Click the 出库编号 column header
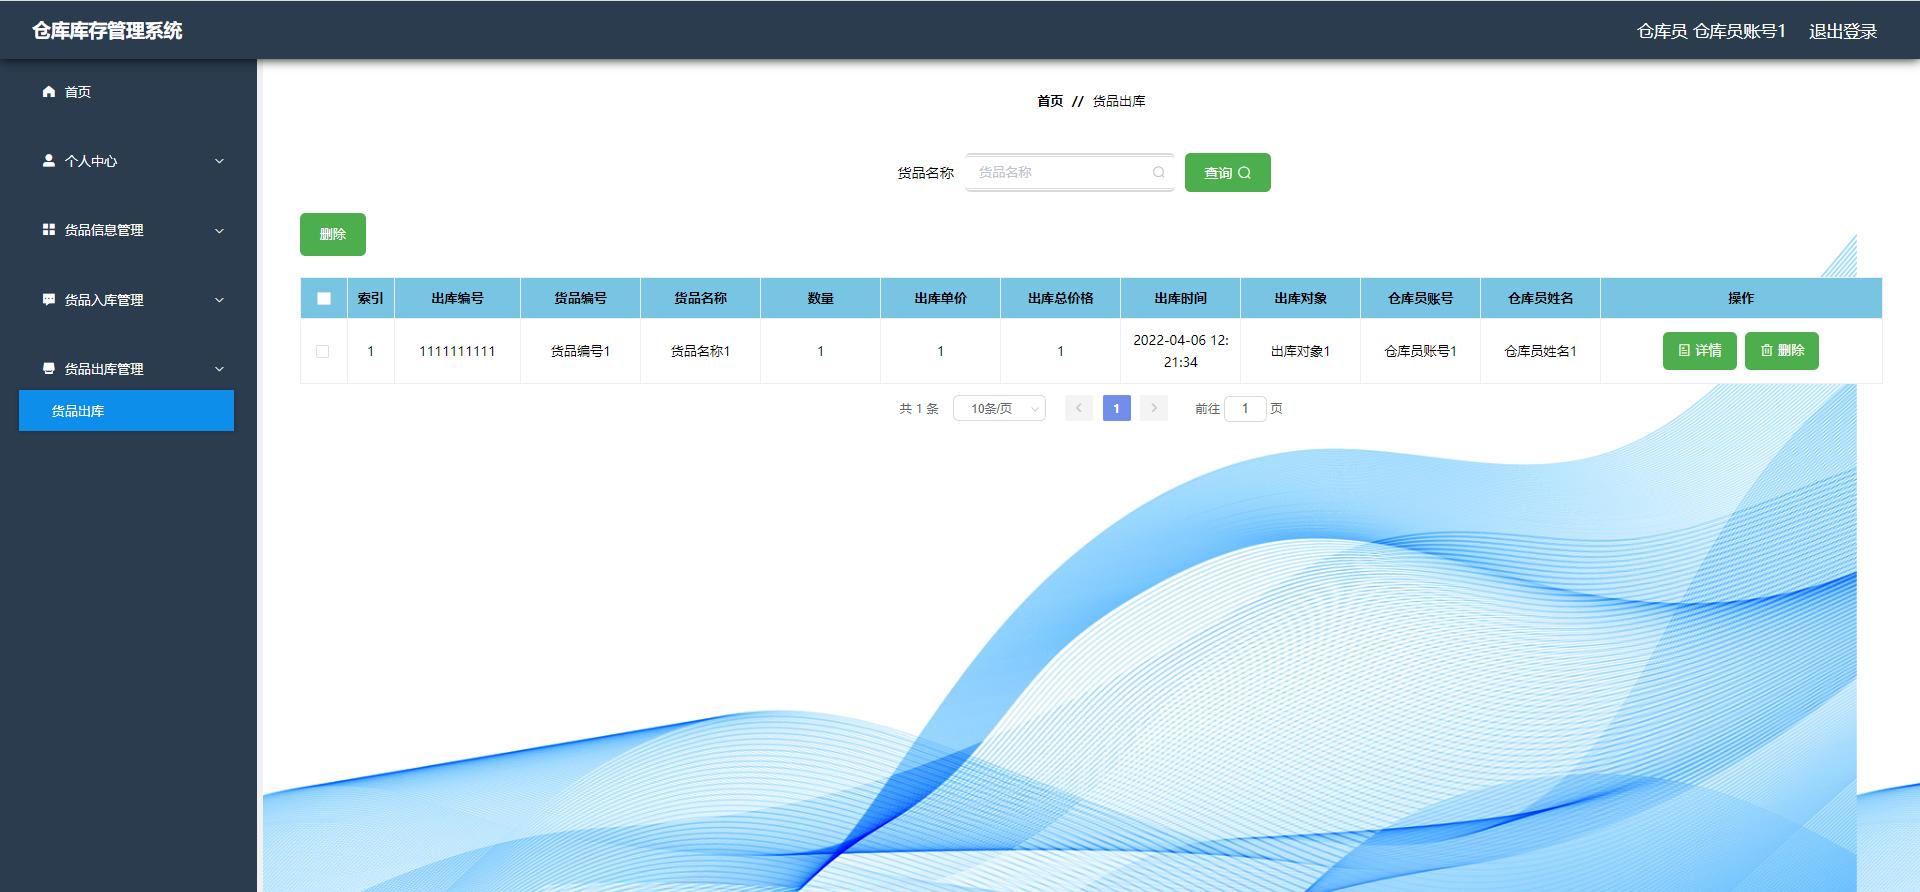 pyautogui.click(x=457, y=298)
